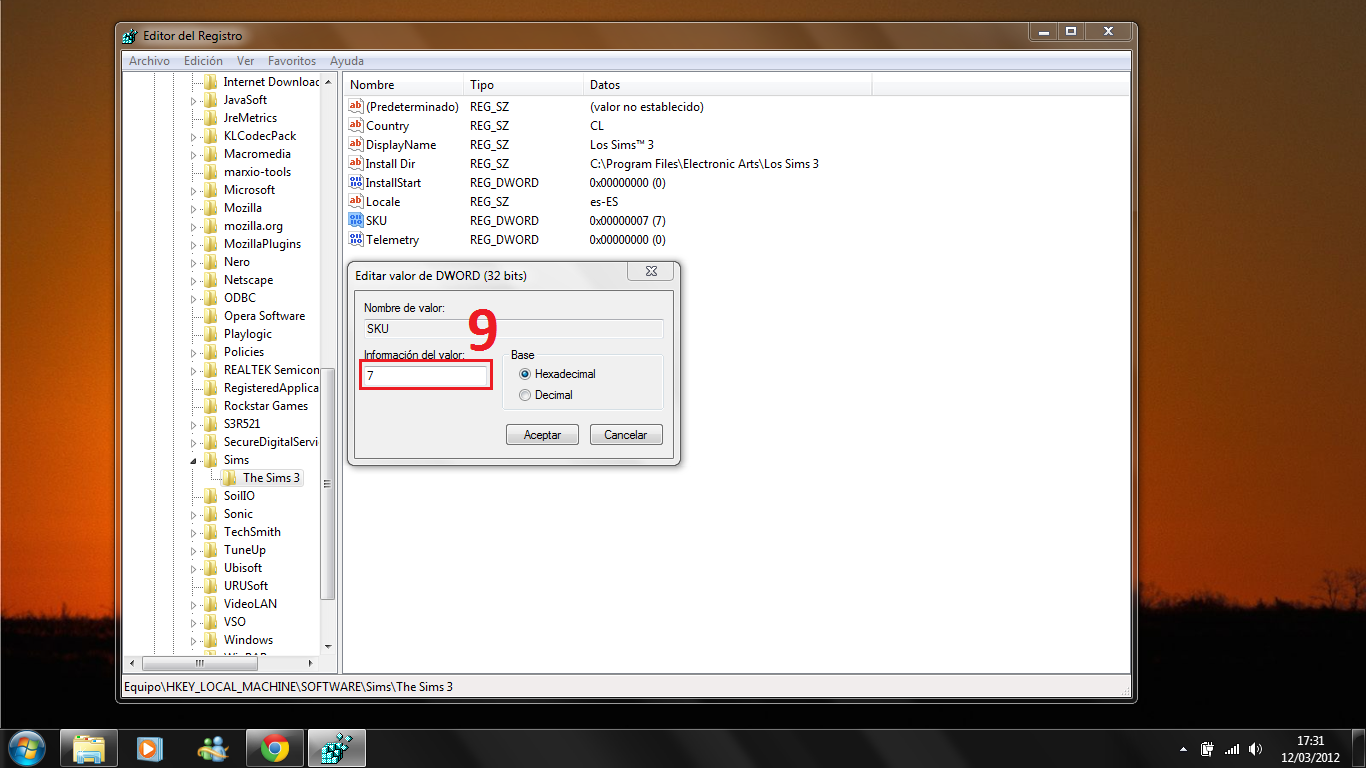This screenshot has height=768, width=1366.
Task: Click the DisplayName value string icon
Action: pyautogui.click(x=355, y=144)
